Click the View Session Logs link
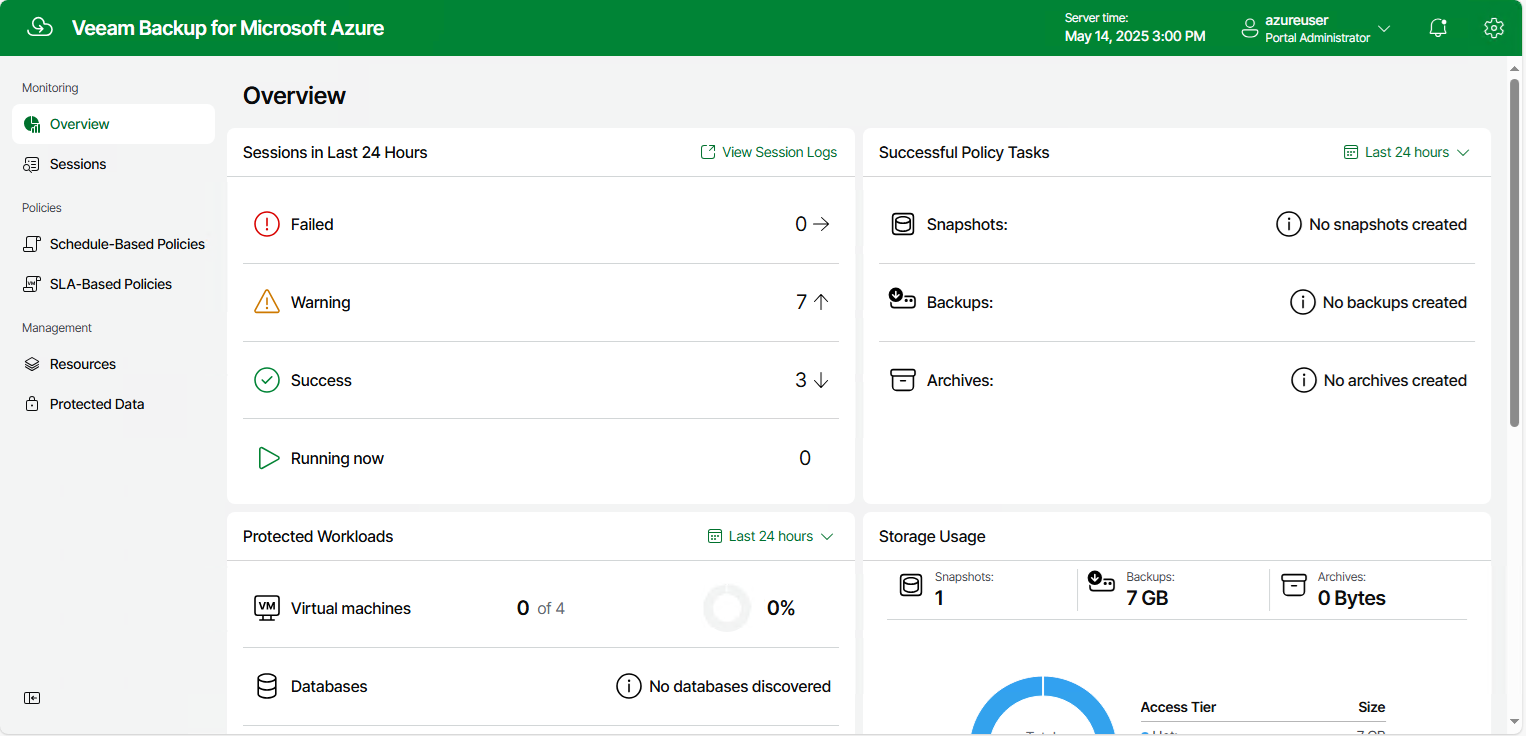This screenshot has width=1526, height=736. click(x=768, y=152)
